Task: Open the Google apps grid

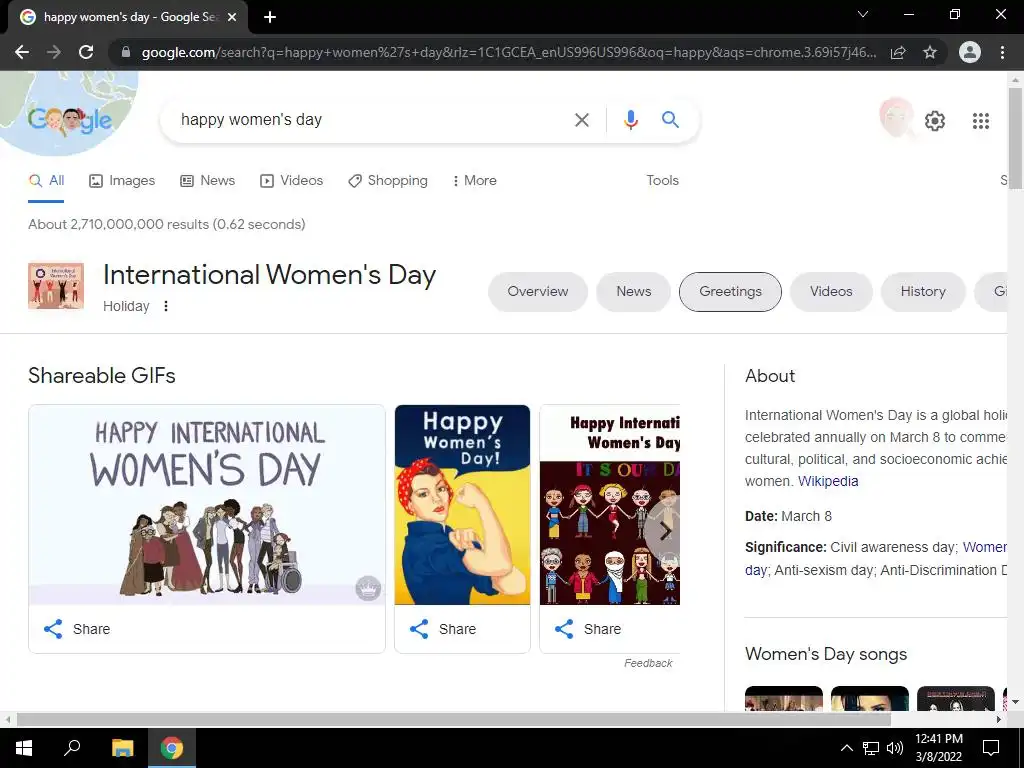Action: click(980, 121)
